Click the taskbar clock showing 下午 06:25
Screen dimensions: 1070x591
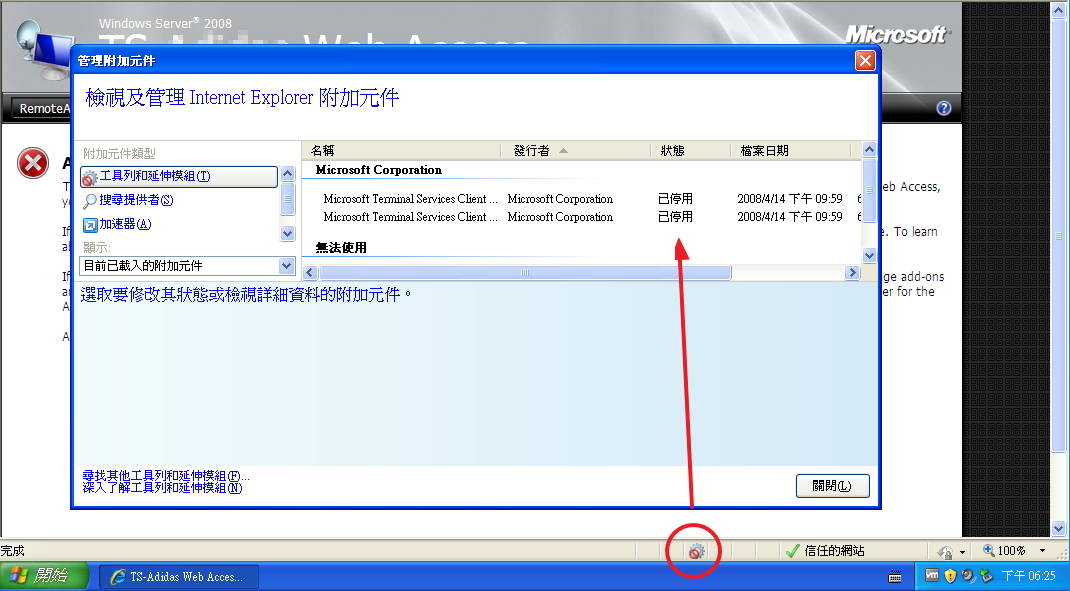(x=1028, y=576)
